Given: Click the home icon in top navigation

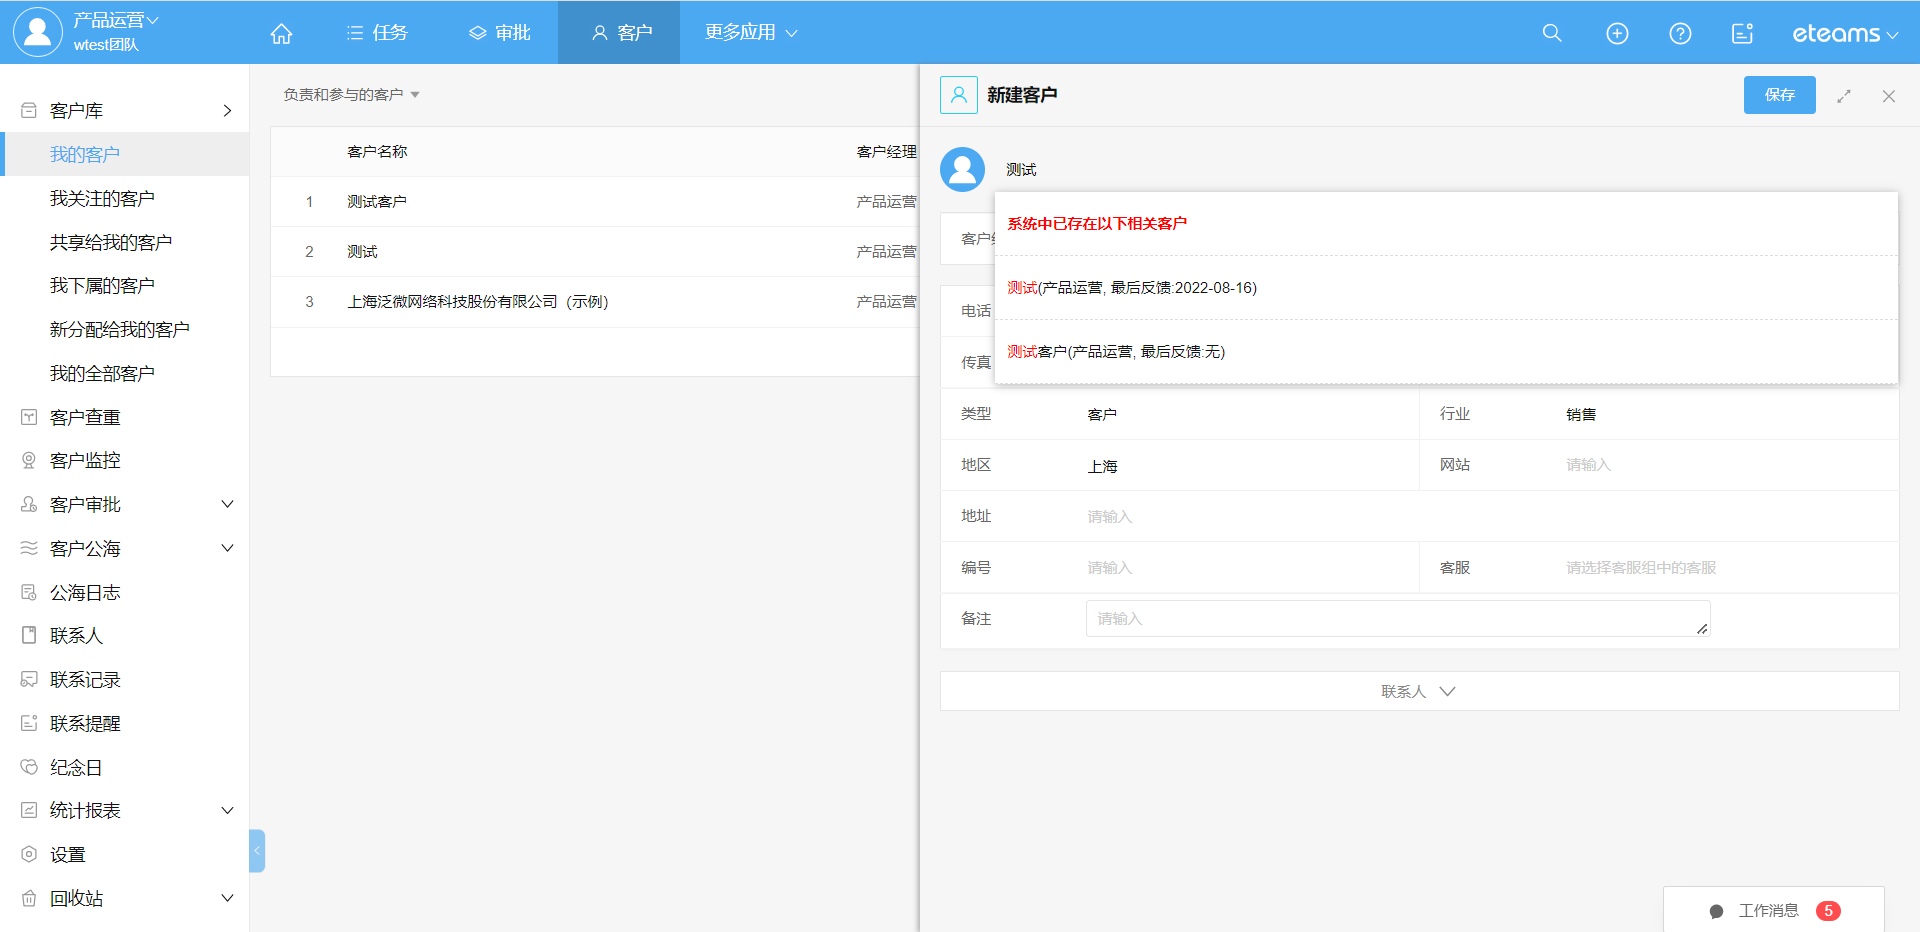Looking at the screenshot, I should [281, 33].
